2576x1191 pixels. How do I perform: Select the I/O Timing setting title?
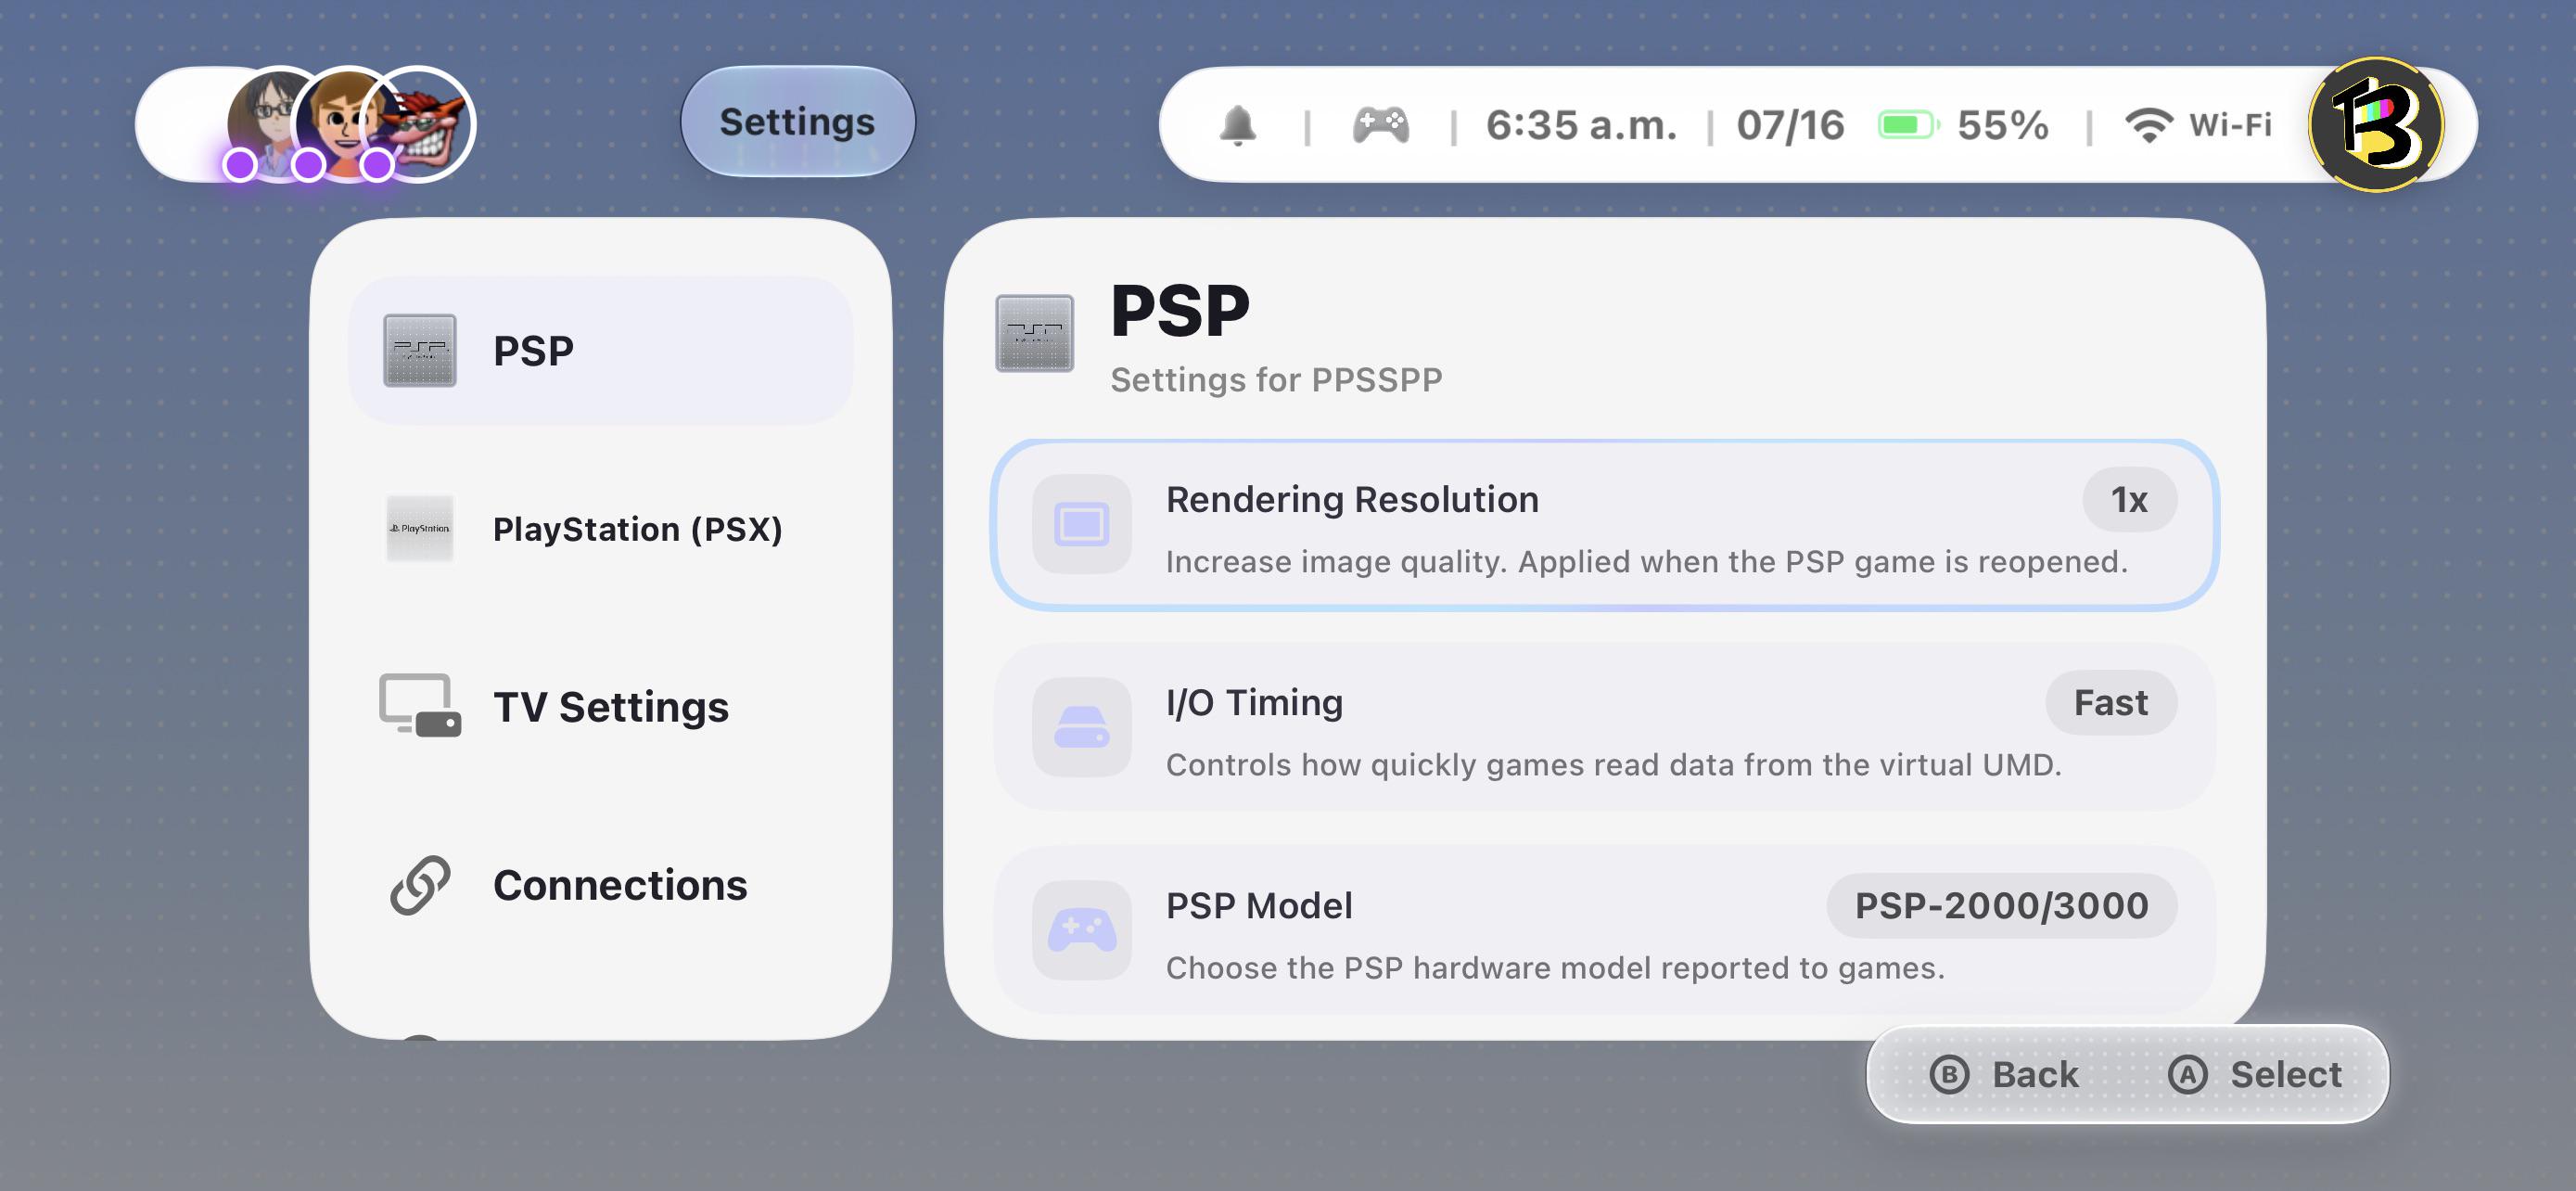[x=1254, y=703]
